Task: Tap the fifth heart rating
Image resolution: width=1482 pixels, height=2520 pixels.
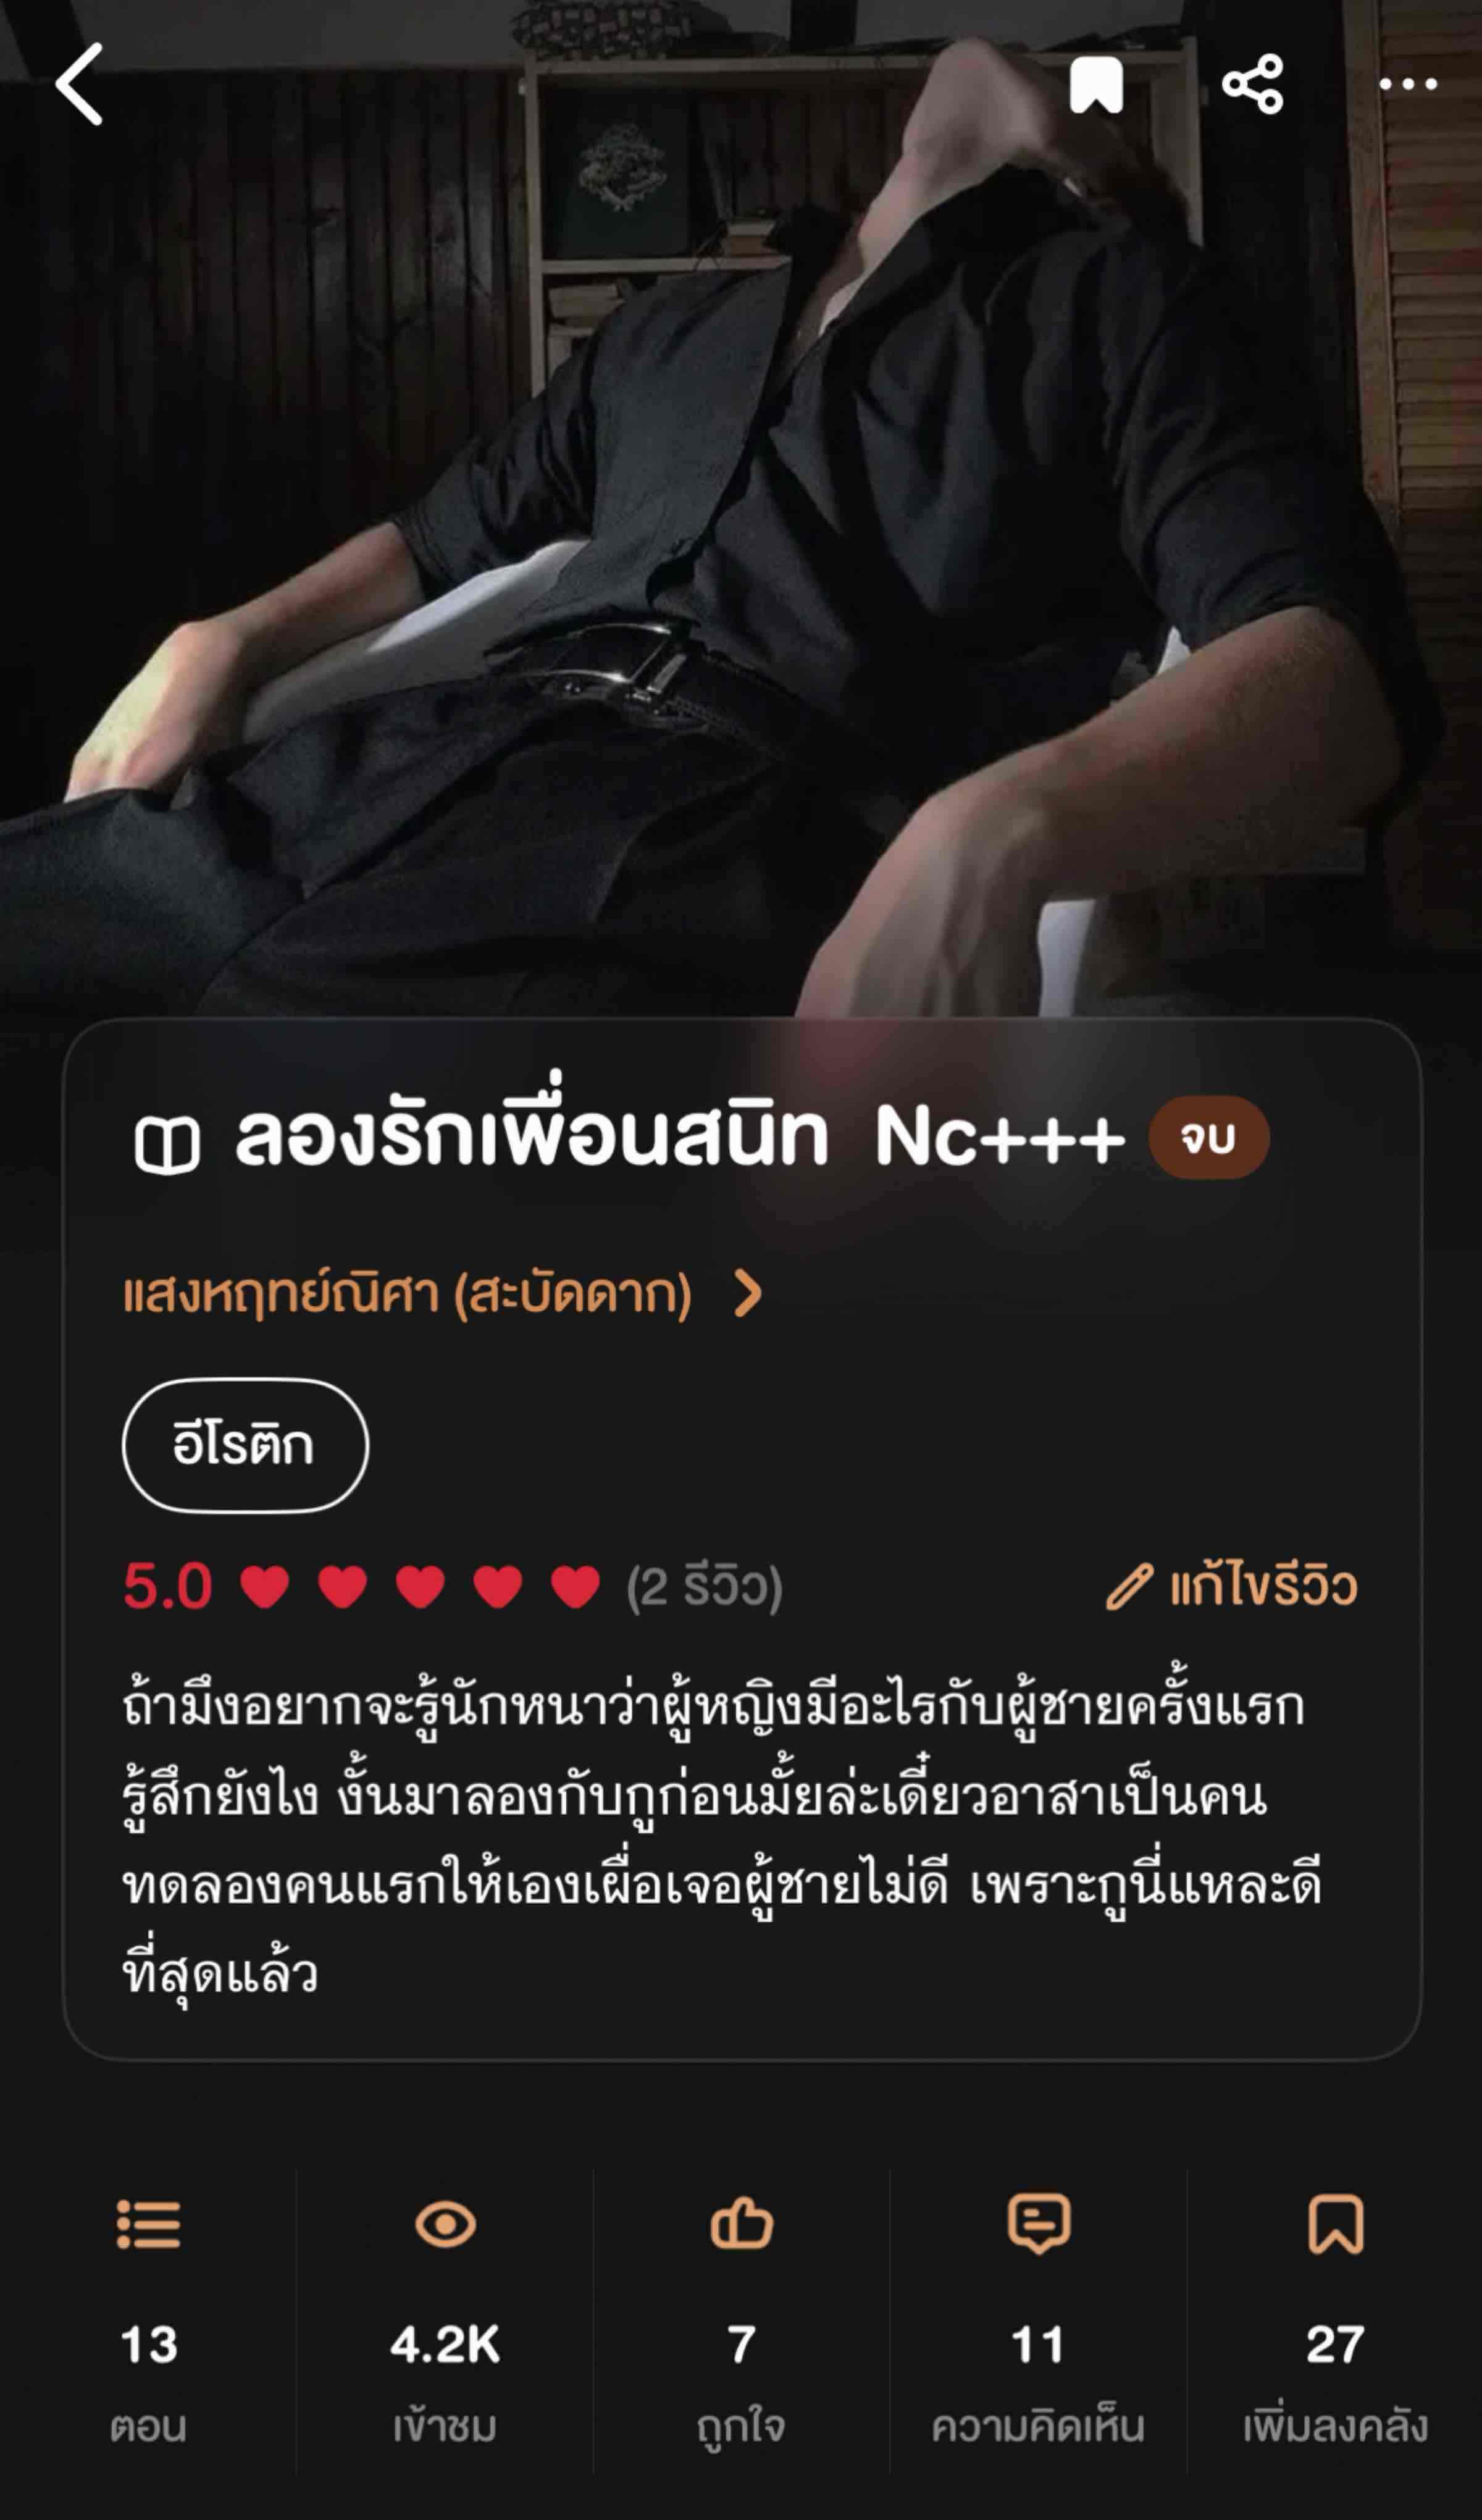Action: 575,1587
